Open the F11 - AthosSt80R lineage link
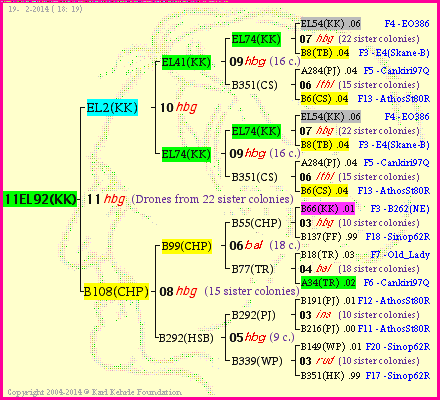The image size is (440, 400). click(x=394, y=329)
